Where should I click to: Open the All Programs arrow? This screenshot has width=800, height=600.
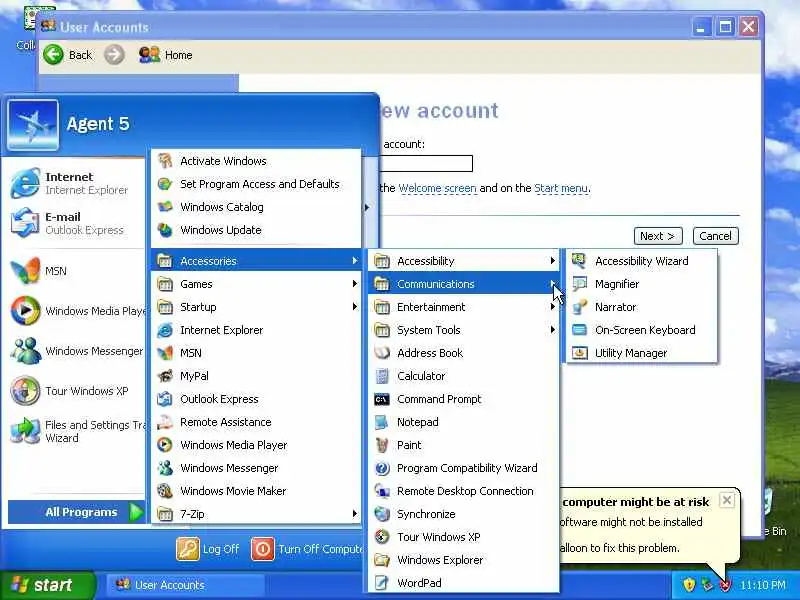tap(136, 512)
